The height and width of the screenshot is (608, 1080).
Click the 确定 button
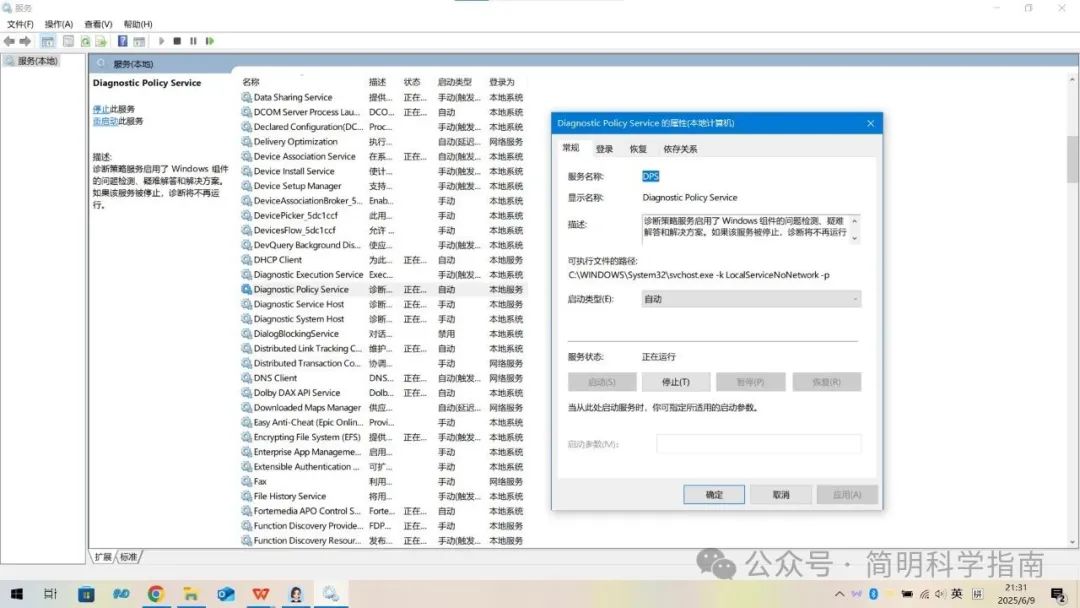pos(714,494)
